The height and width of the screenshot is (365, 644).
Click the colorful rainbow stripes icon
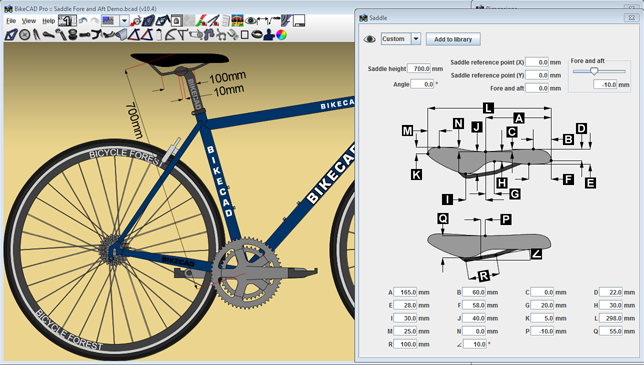[237, 21]
